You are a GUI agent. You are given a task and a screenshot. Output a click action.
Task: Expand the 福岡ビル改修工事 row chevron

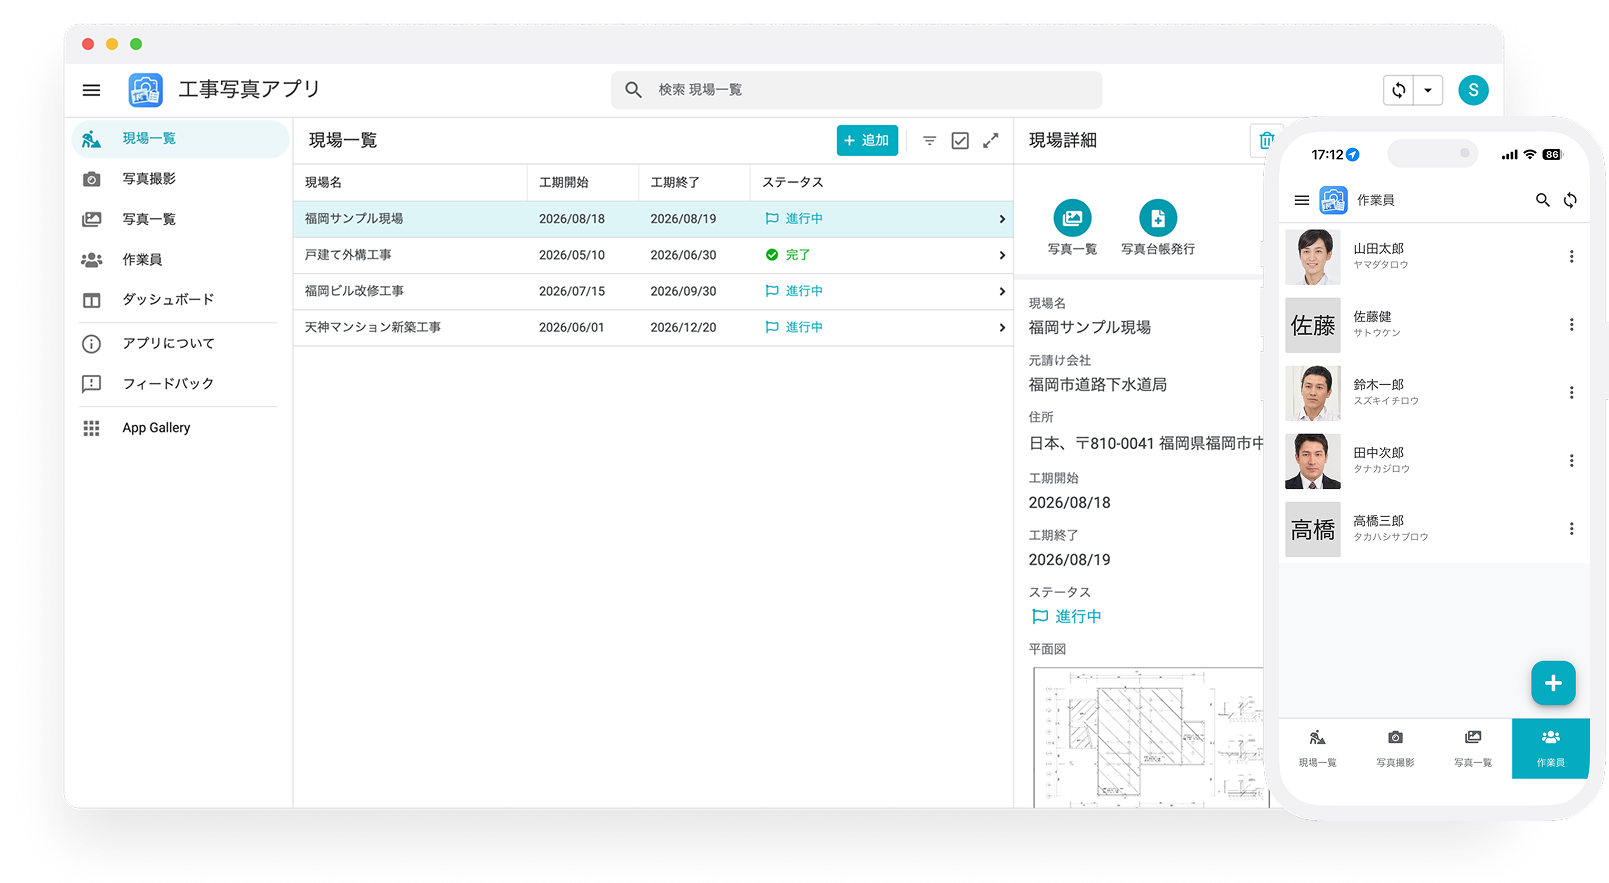1002,291
